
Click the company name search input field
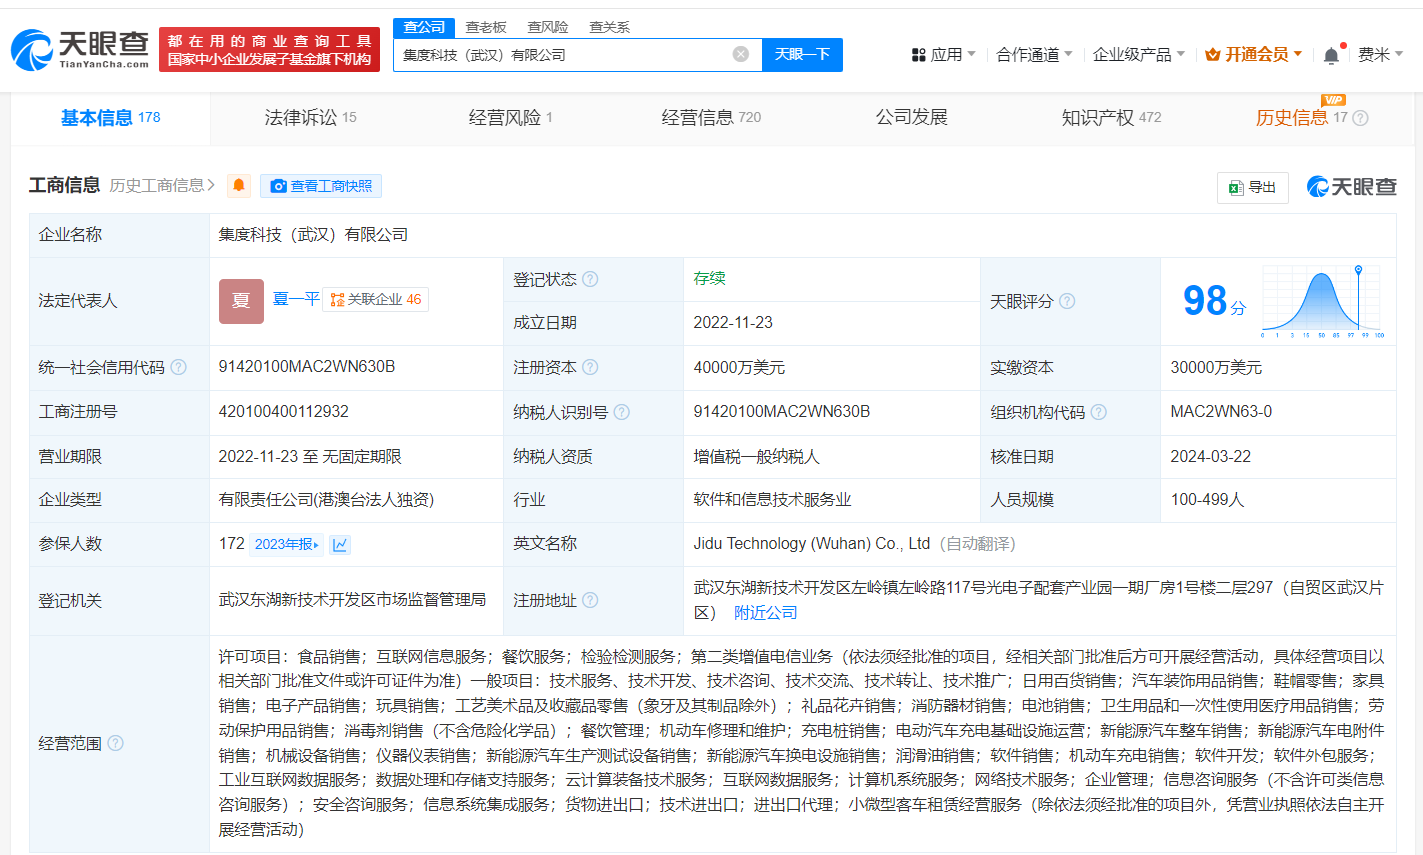(565, 54)
